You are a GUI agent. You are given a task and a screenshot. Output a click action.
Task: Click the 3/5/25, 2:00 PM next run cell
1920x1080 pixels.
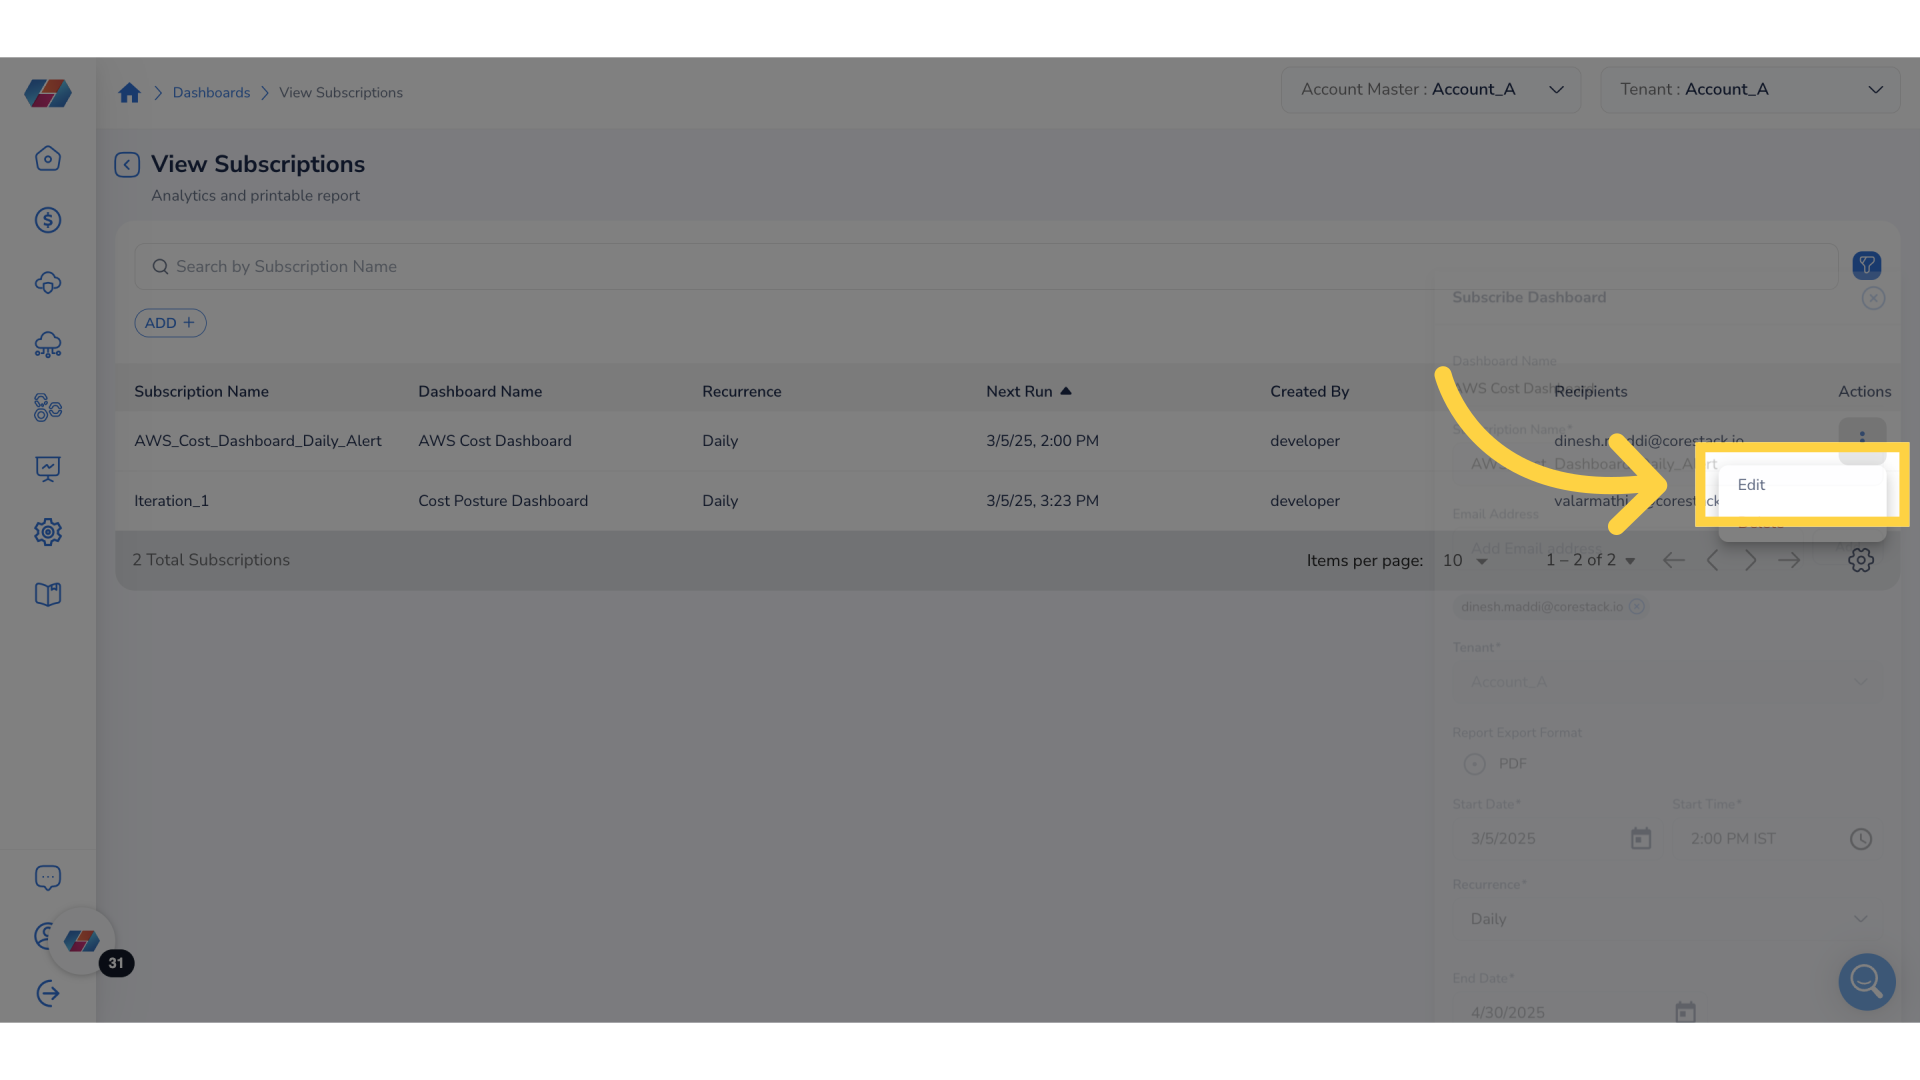click(1042, 441)
